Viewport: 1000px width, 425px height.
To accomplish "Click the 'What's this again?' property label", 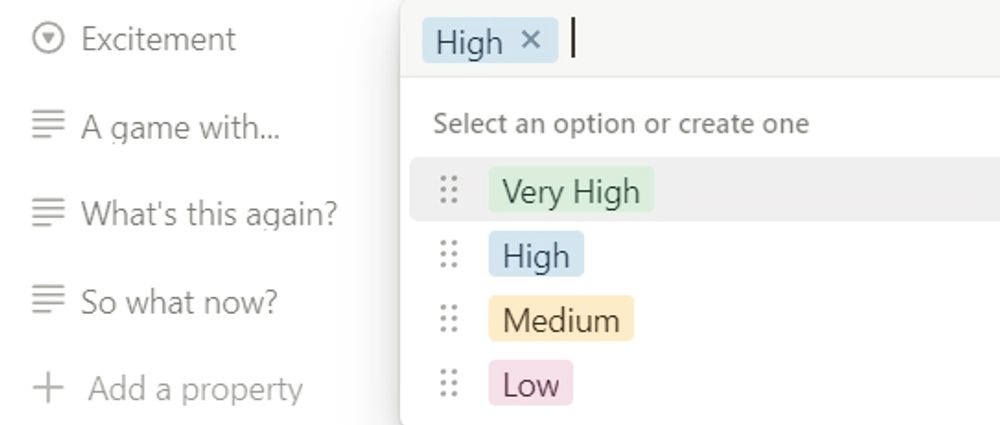I will (209, 213).
